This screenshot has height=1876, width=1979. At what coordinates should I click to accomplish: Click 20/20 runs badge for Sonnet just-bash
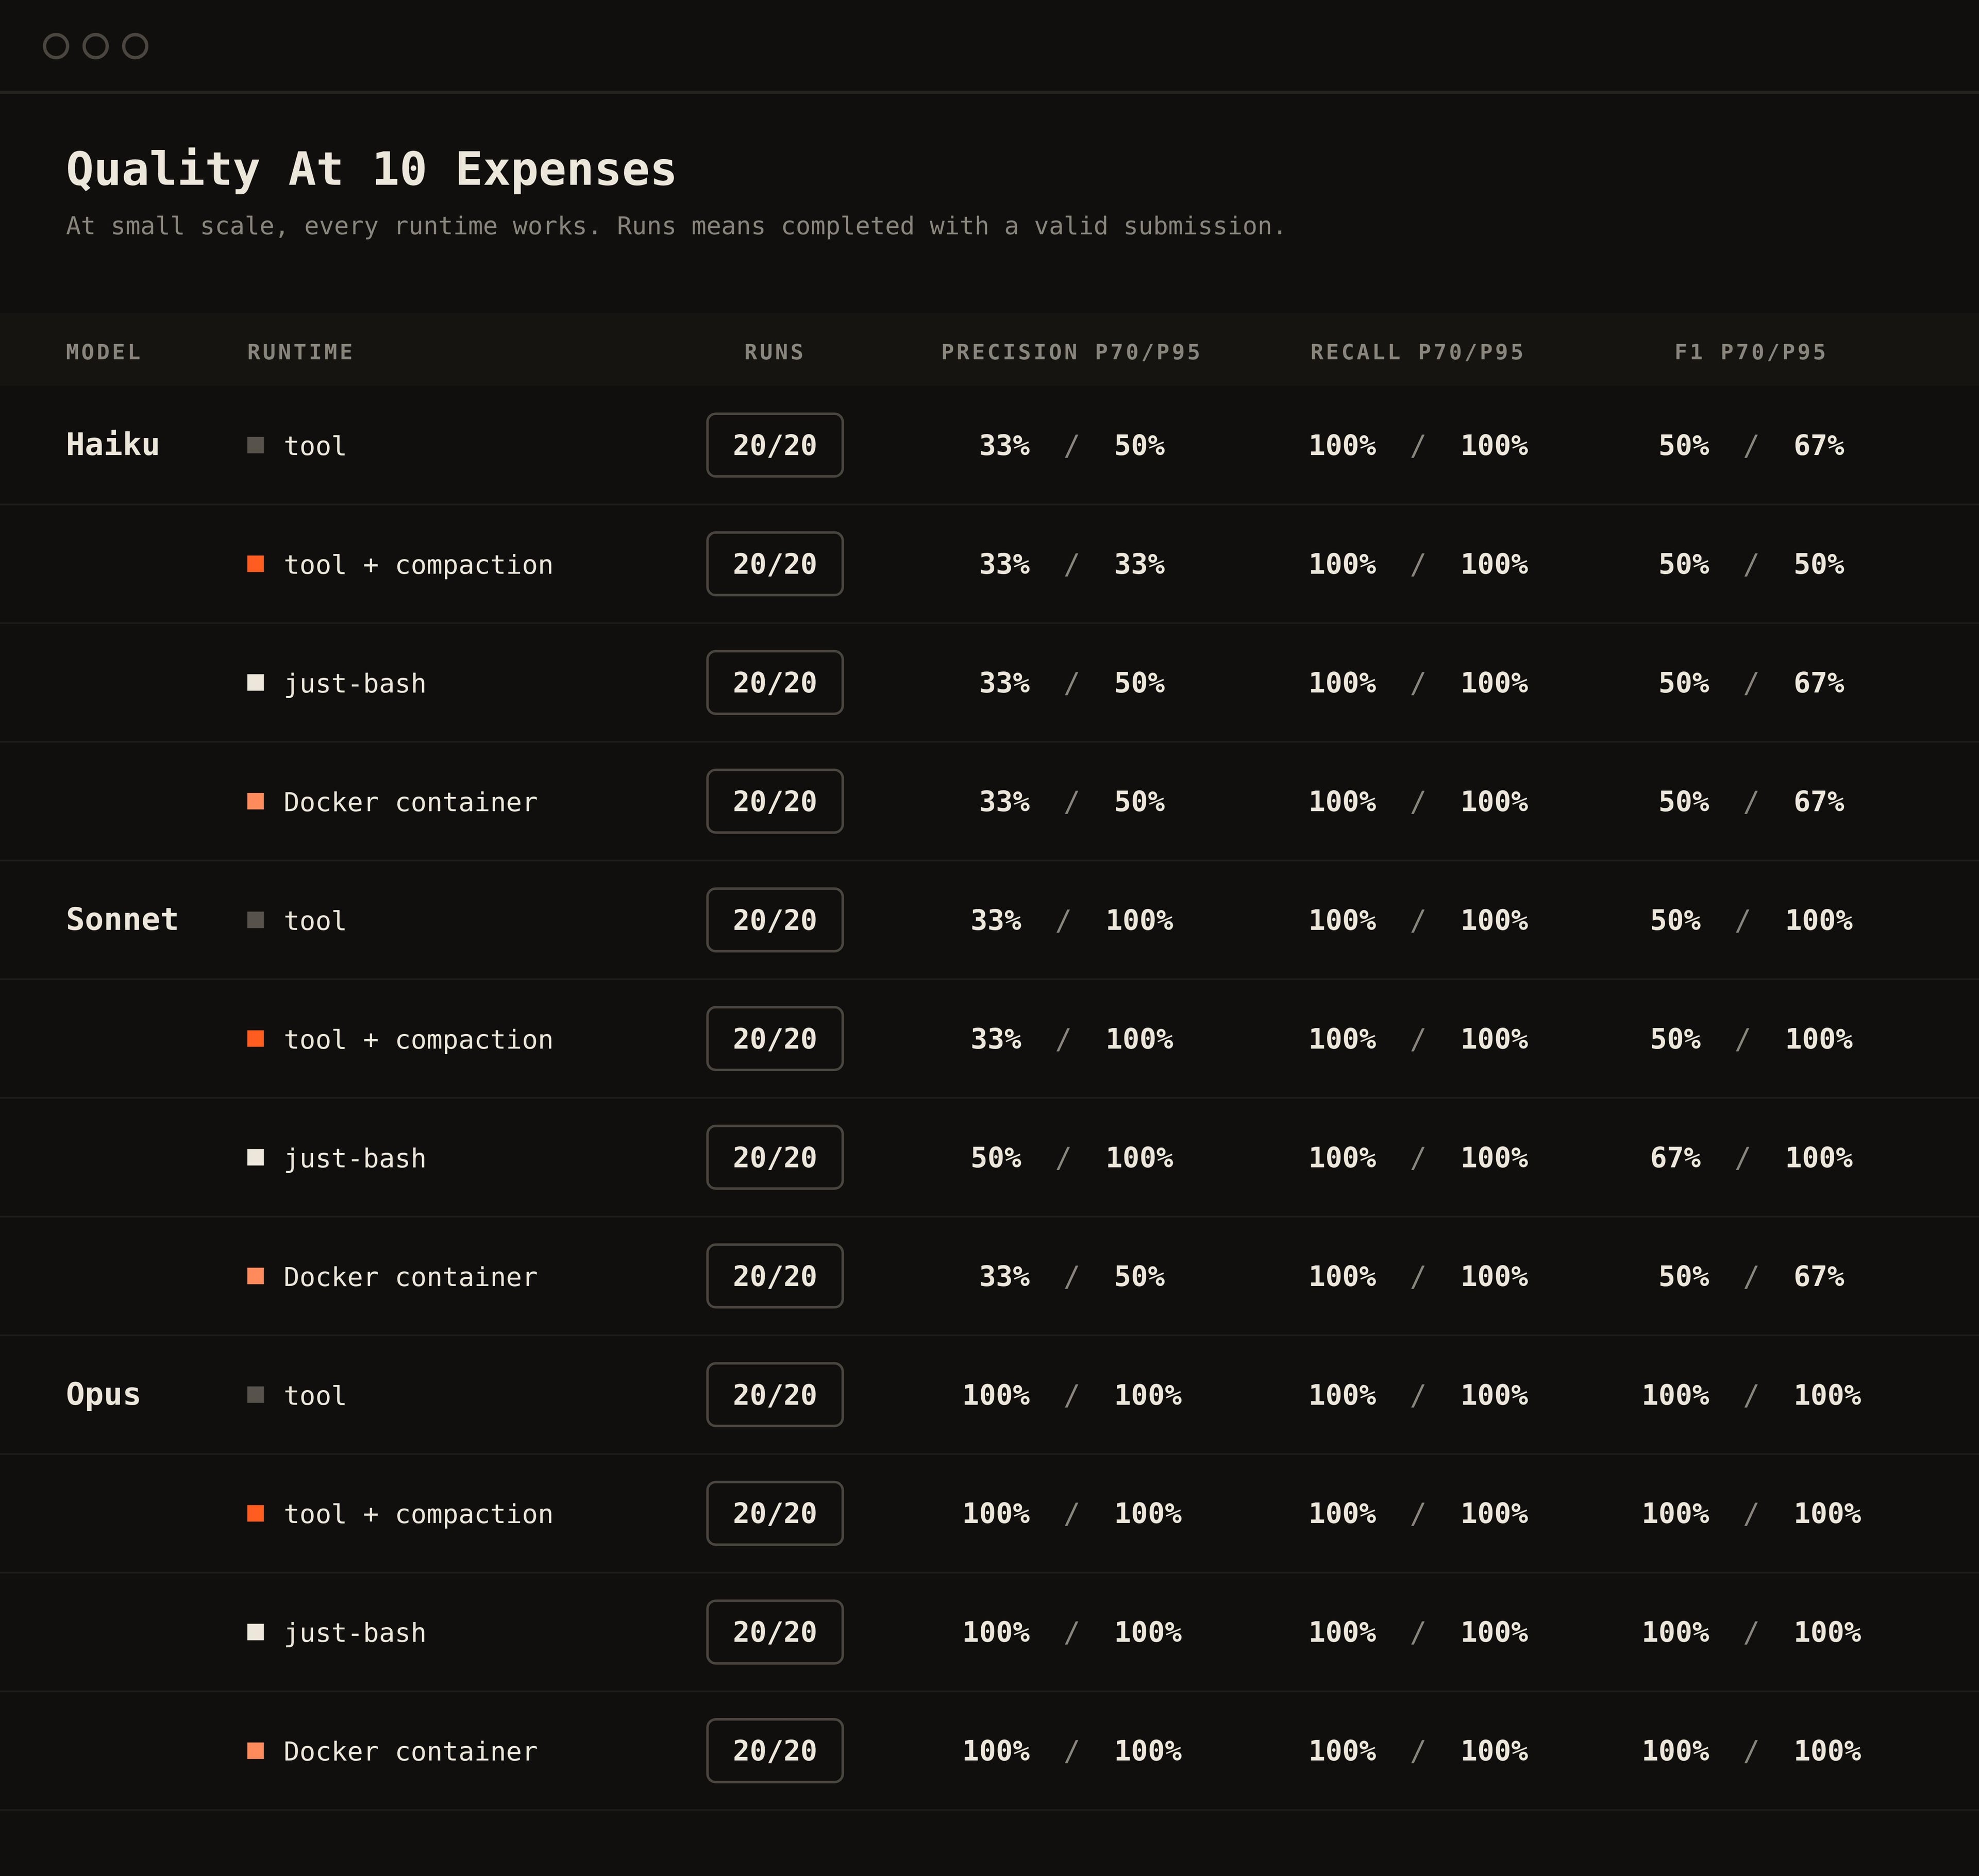[774, 1157]
